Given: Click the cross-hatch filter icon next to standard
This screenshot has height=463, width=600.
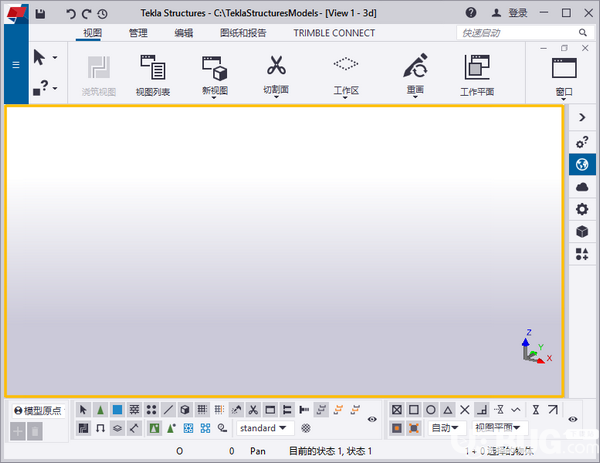Looking at the screenshot, I should click(305, 428).
